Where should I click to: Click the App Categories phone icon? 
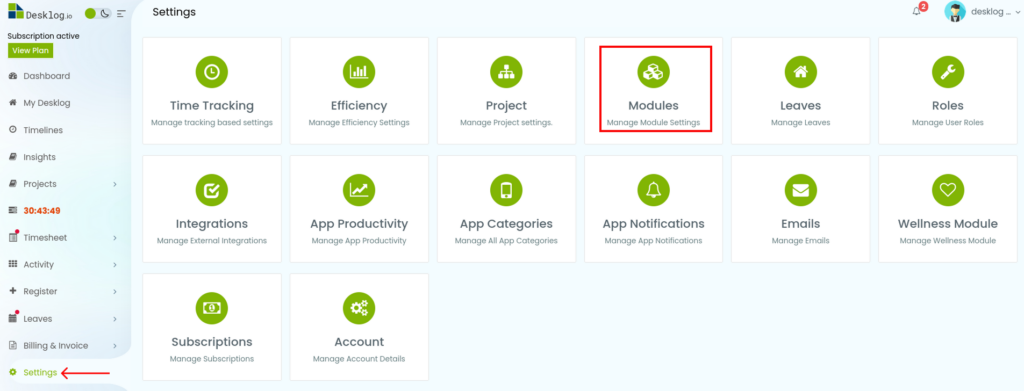506,190
